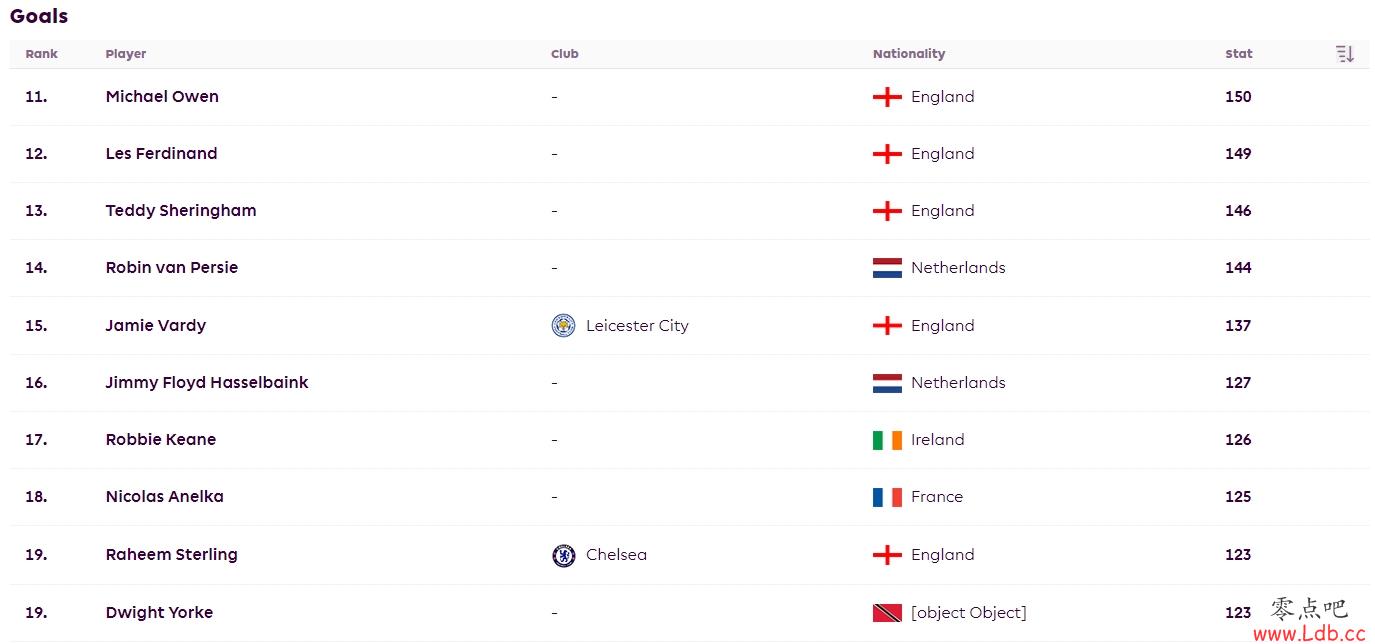Click the Player column header
The image size is (1375, 644).
[126, 54]
